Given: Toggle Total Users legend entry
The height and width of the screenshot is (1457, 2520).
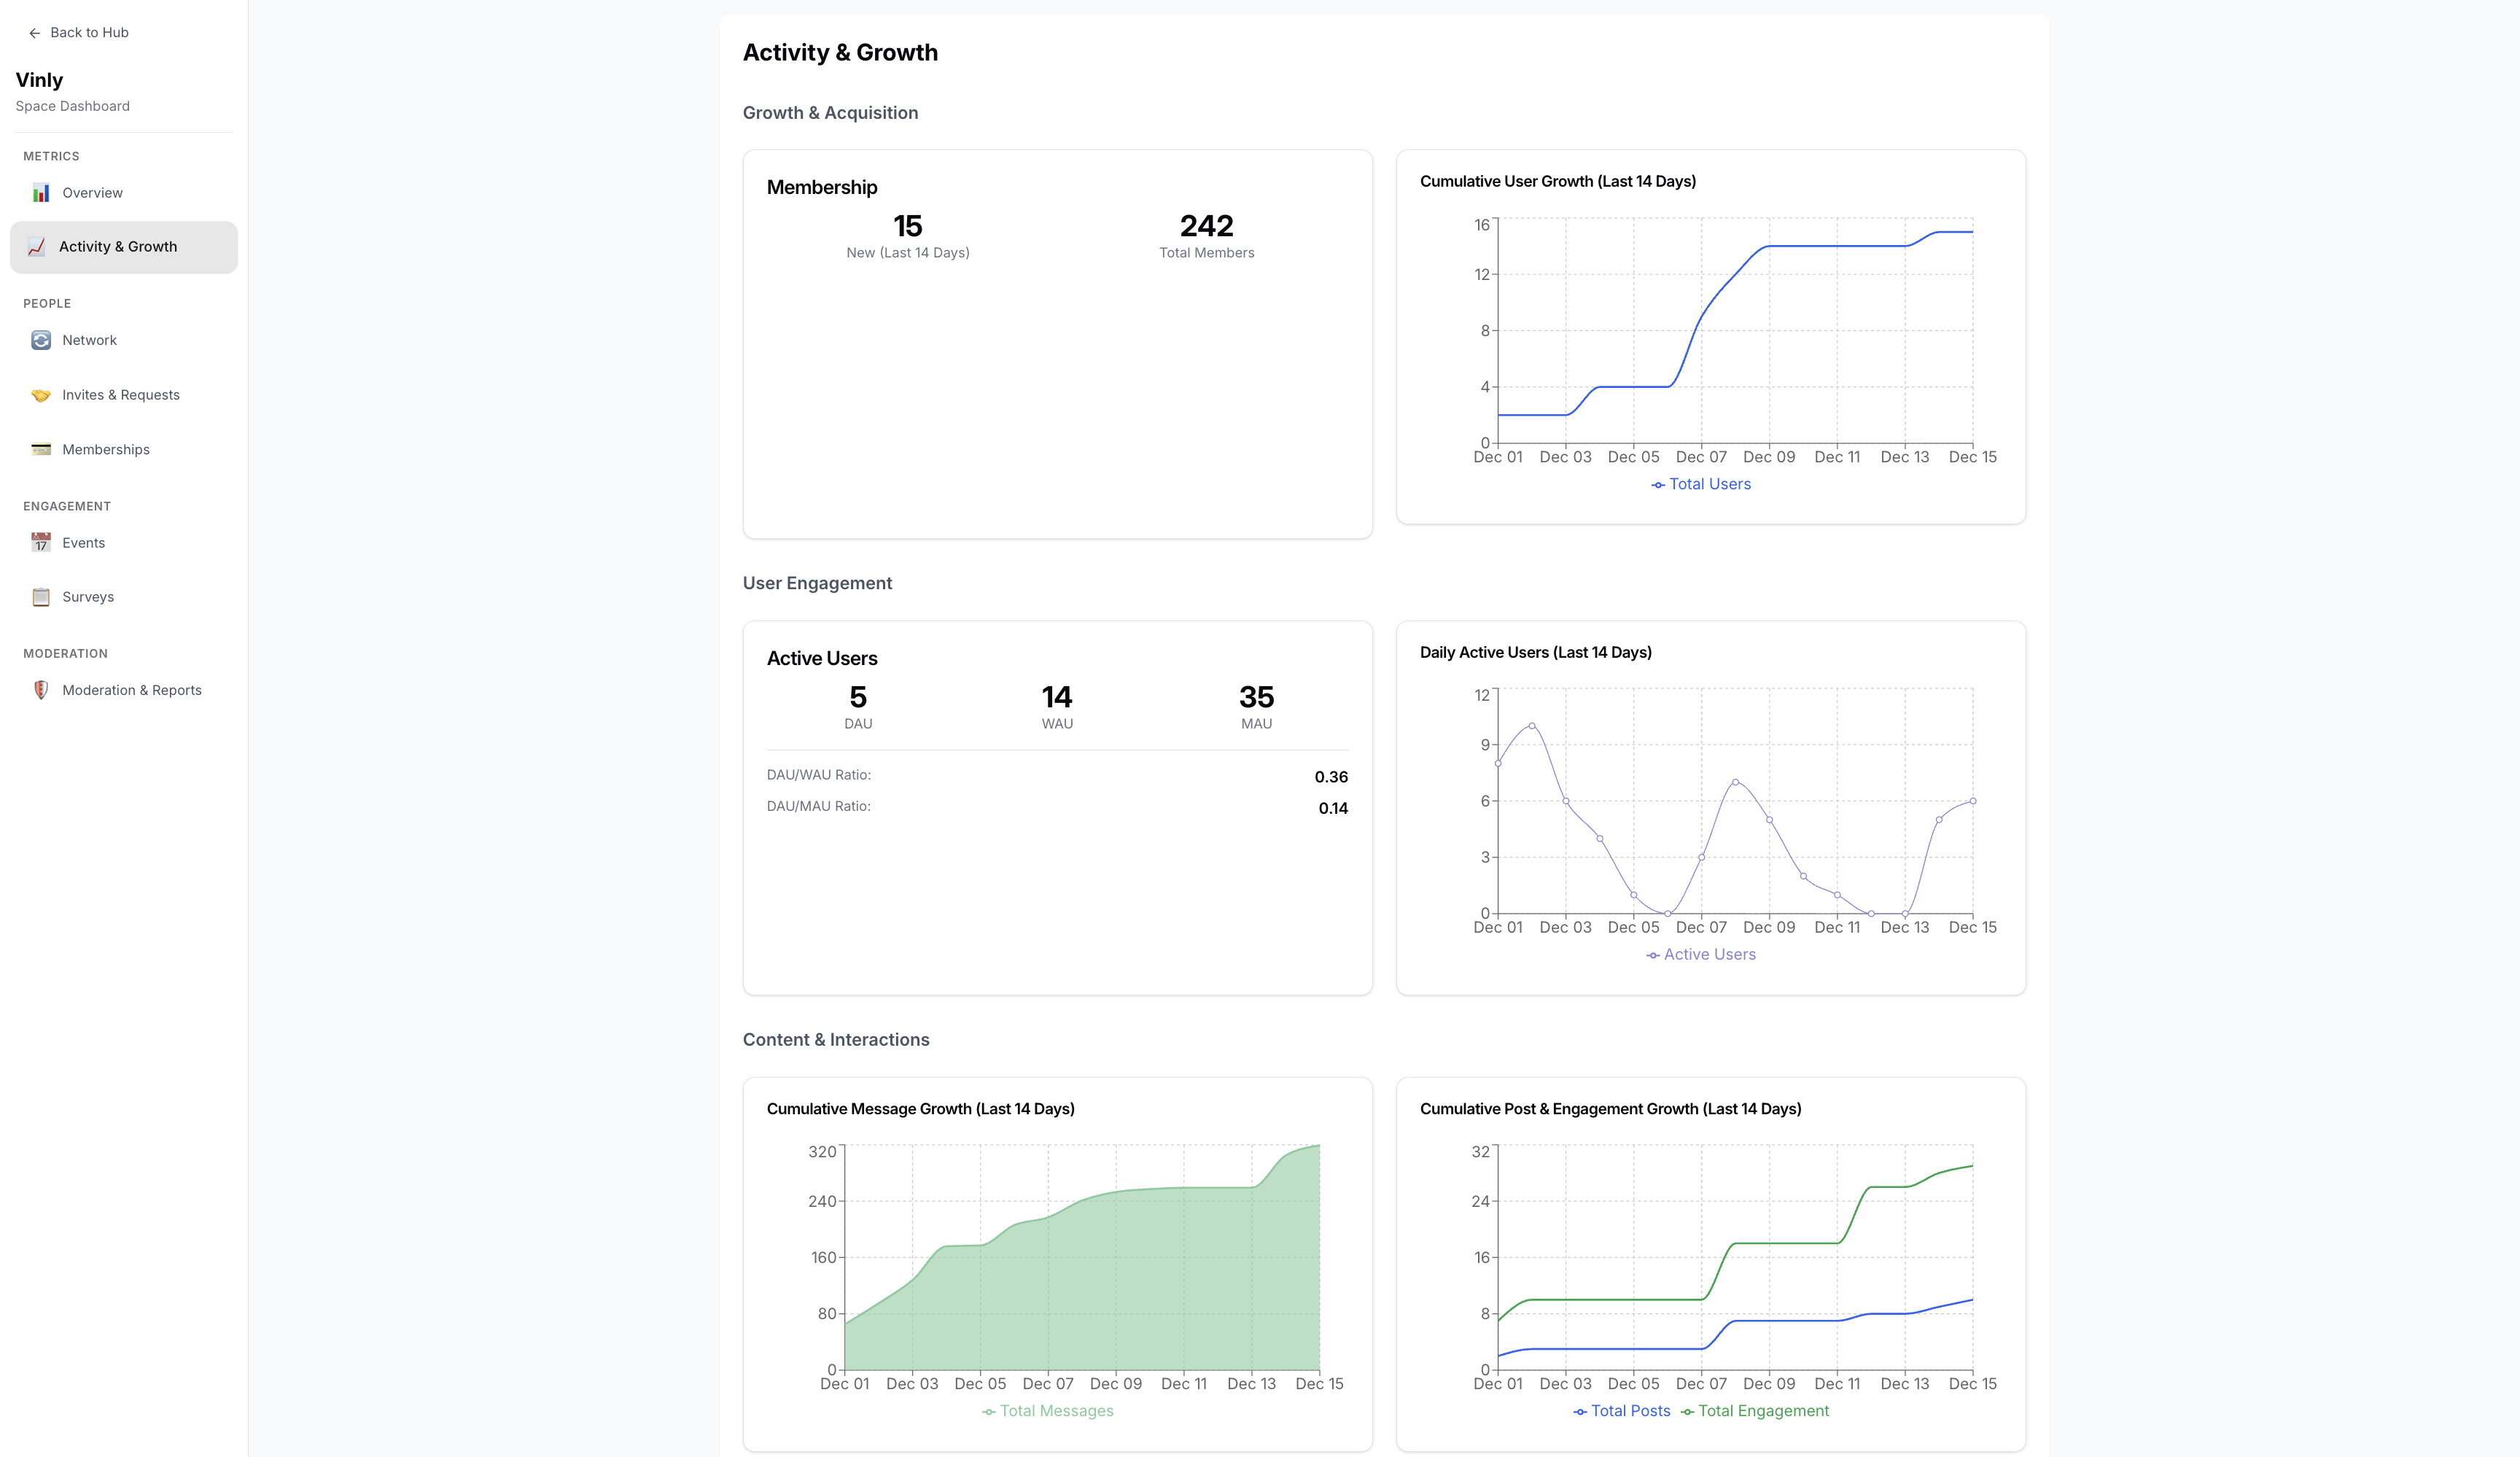Looking at the screenshot, I should (1701, 485).
